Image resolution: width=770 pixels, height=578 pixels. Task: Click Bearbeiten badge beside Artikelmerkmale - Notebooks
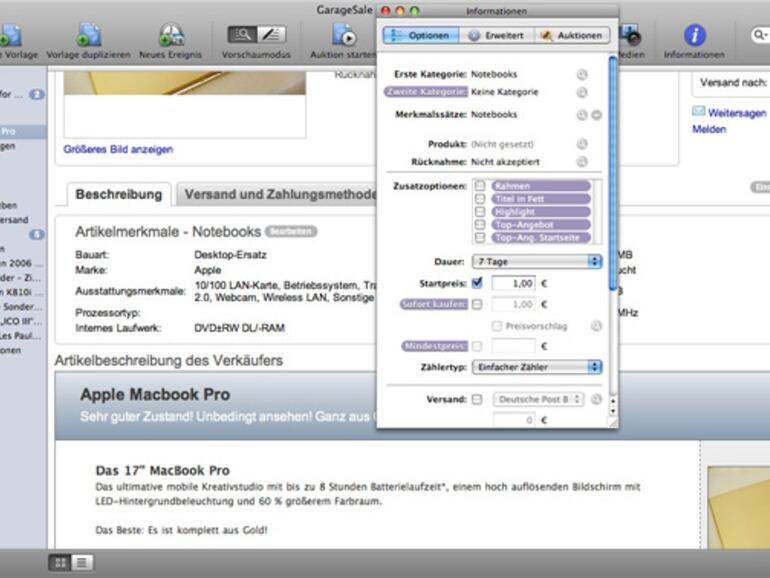pos(291,231)
